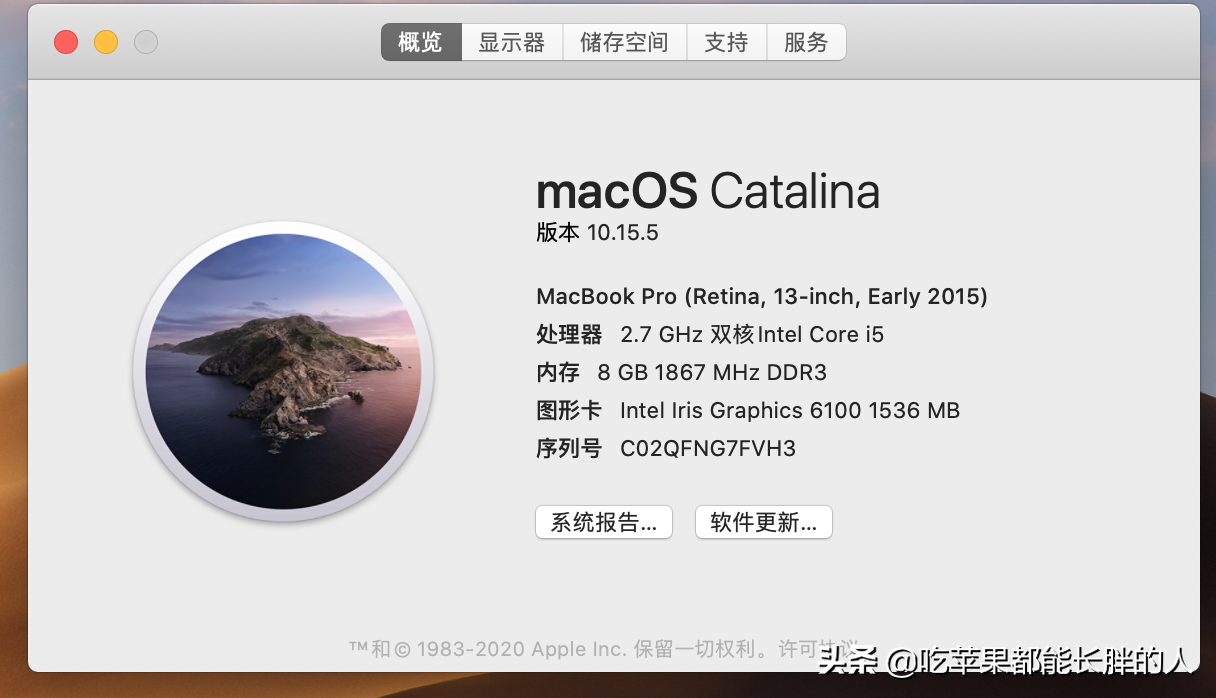Open 系统报告... system report
The image size is (1216, 698).
[604, 522]
